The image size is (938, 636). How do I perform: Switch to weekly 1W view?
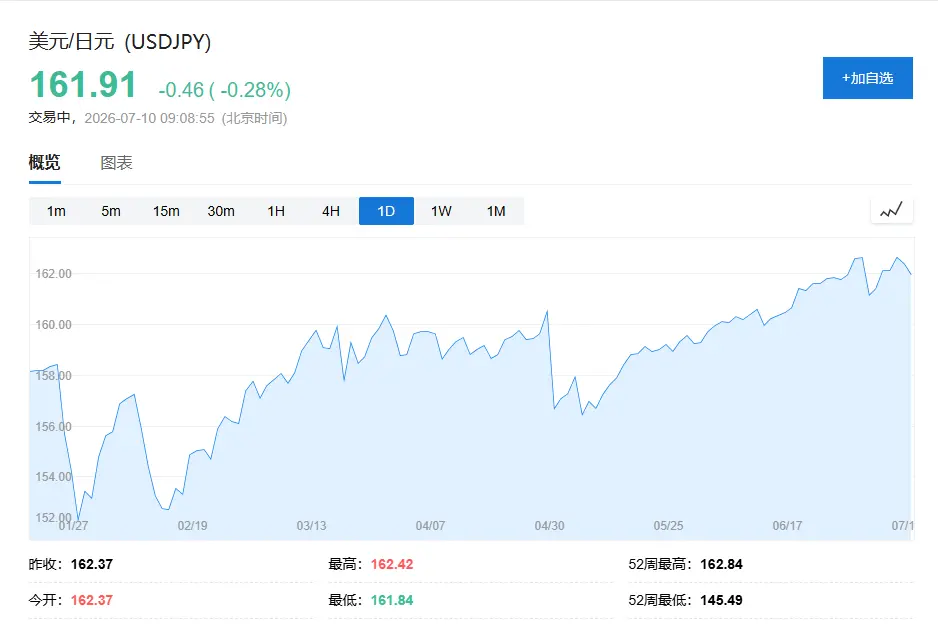(x=441, y=211)
